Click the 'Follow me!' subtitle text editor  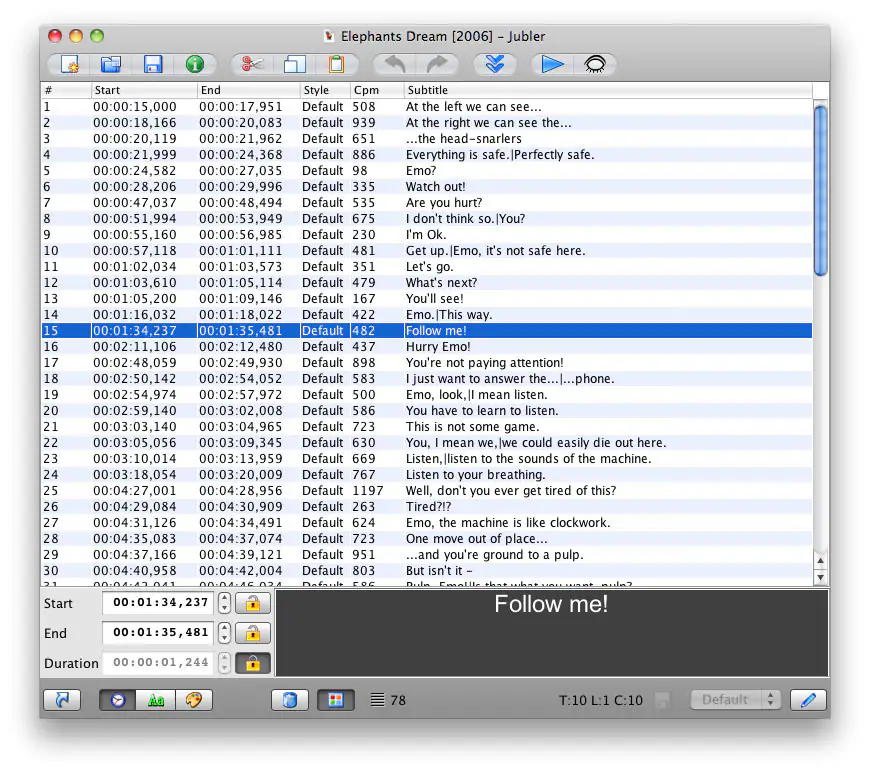click(552, 633)
